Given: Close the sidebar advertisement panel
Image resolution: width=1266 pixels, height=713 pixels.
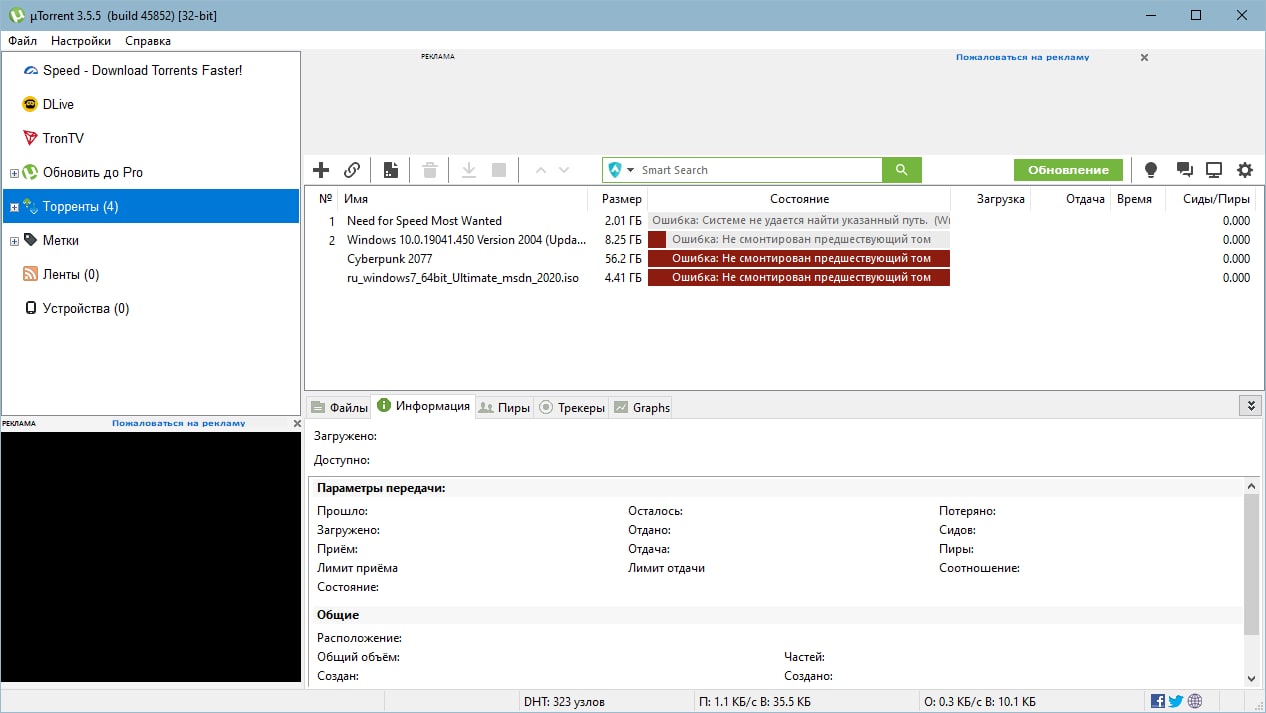Looking at the screenshot, I should coord(296,424).
